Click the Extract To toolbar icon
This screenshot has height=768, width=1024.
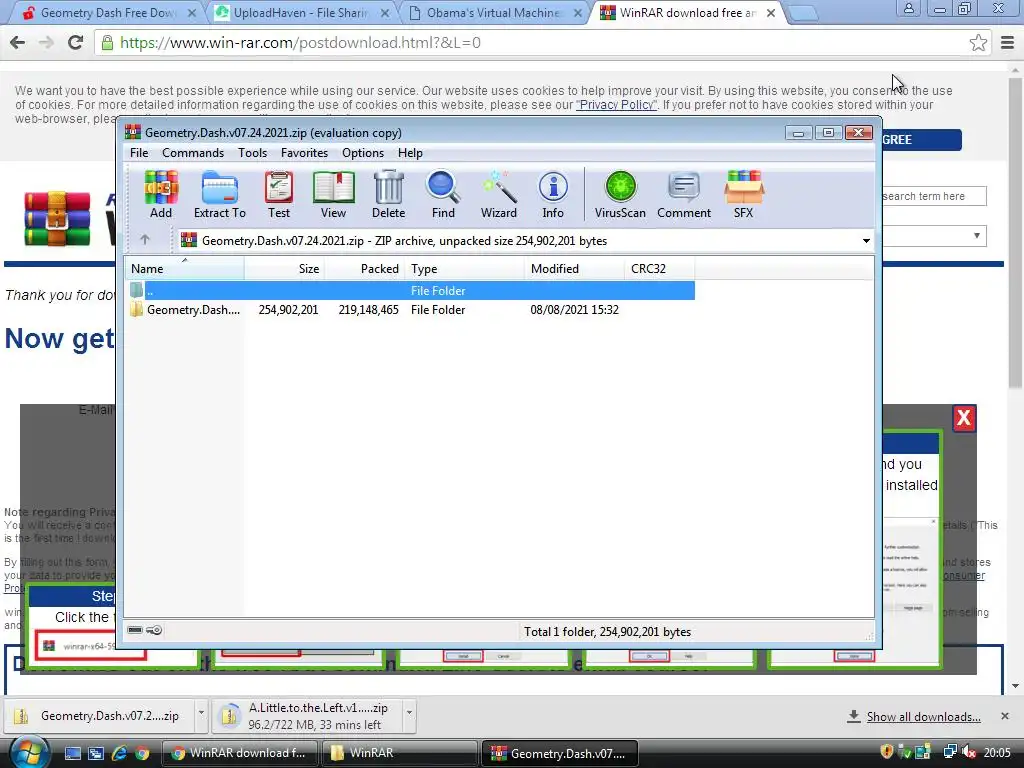(219, 194)
